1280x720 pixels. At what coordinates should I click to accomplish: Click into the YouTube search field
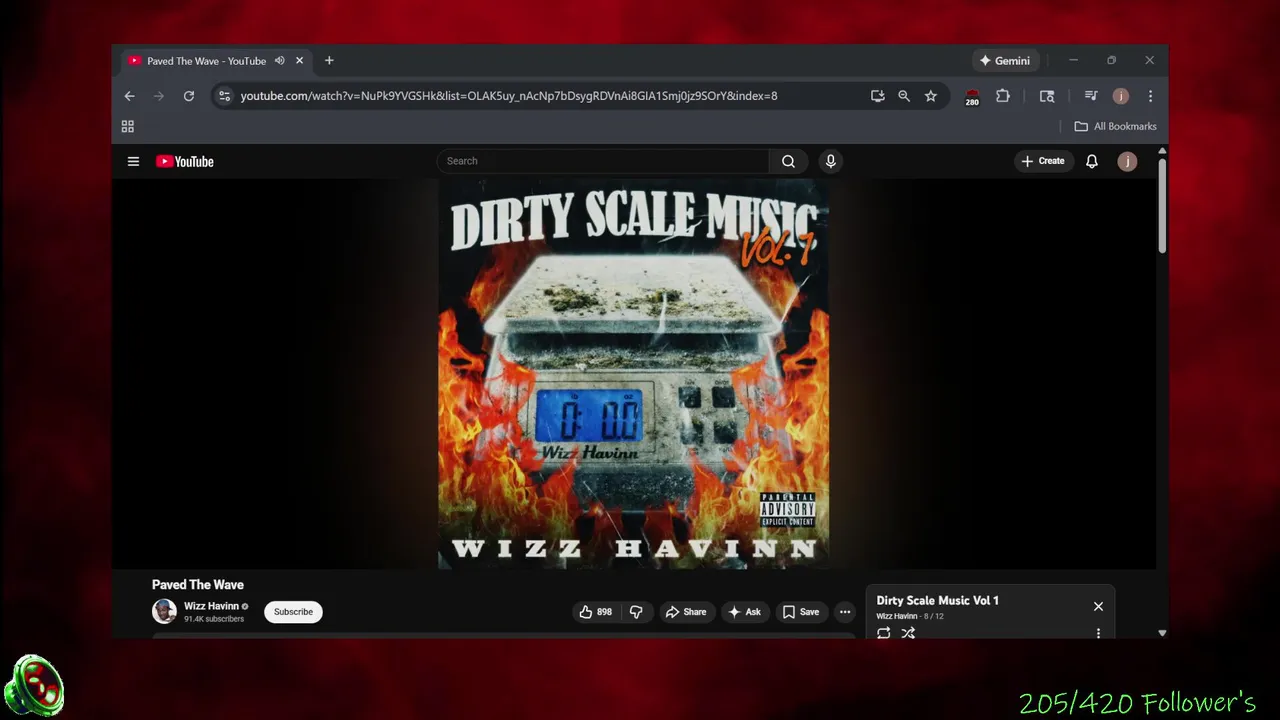point(603,161)
